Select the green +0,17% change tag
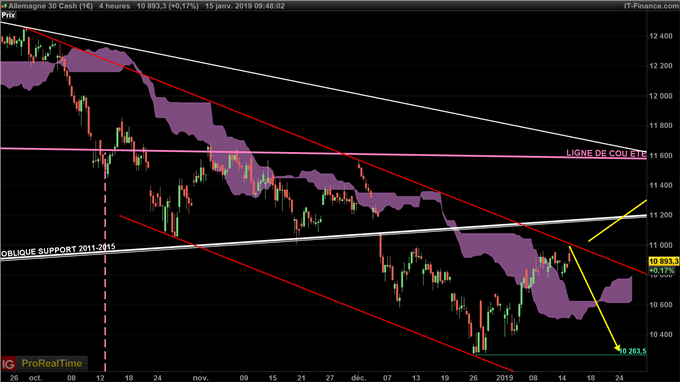Viewport: 680px width, 382px height. [661, 270]
